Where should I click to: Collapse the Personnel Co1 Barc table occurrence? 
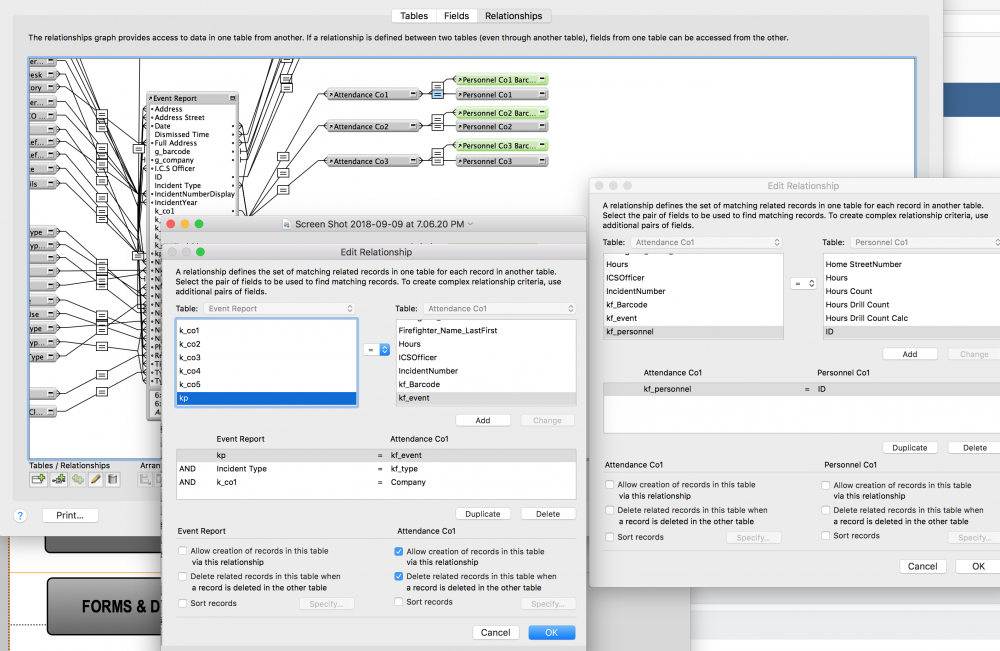tap(542, 80)
